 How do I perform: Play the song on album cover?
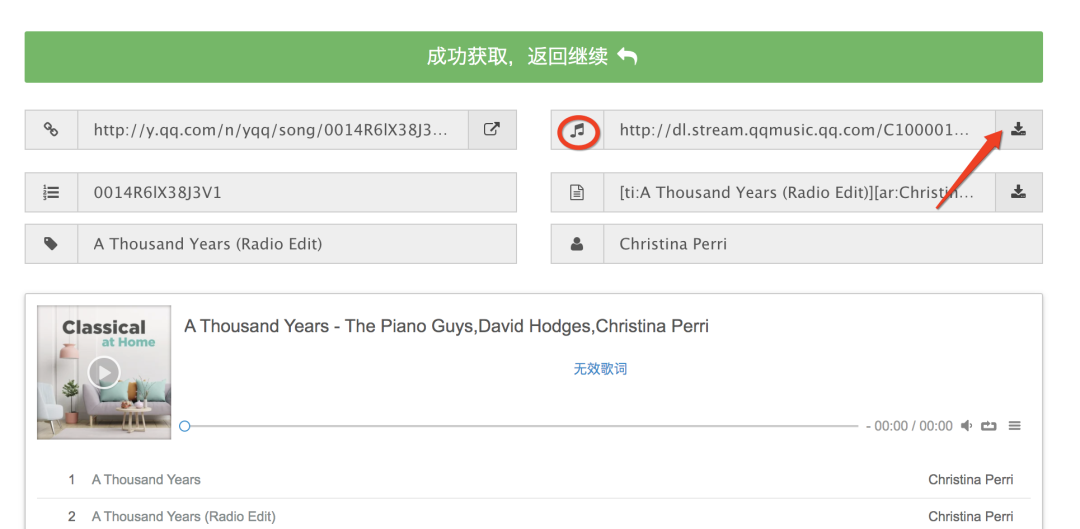point(104,373)
